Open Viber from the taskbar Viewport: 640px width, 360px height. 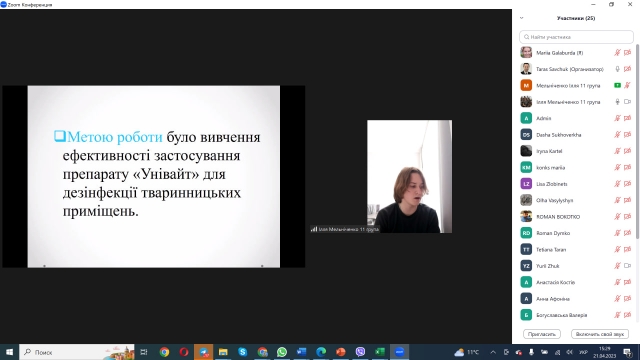pos(360,352)
